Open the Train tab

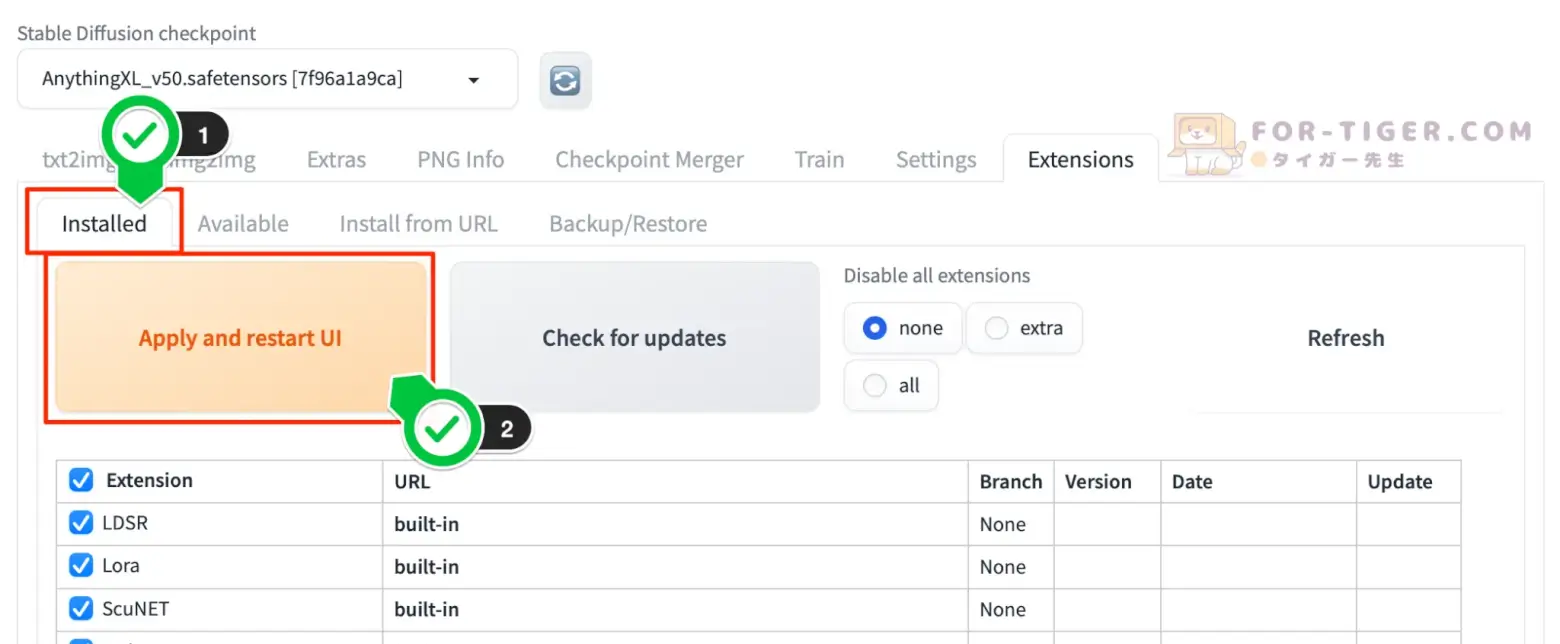coord(819,160)
